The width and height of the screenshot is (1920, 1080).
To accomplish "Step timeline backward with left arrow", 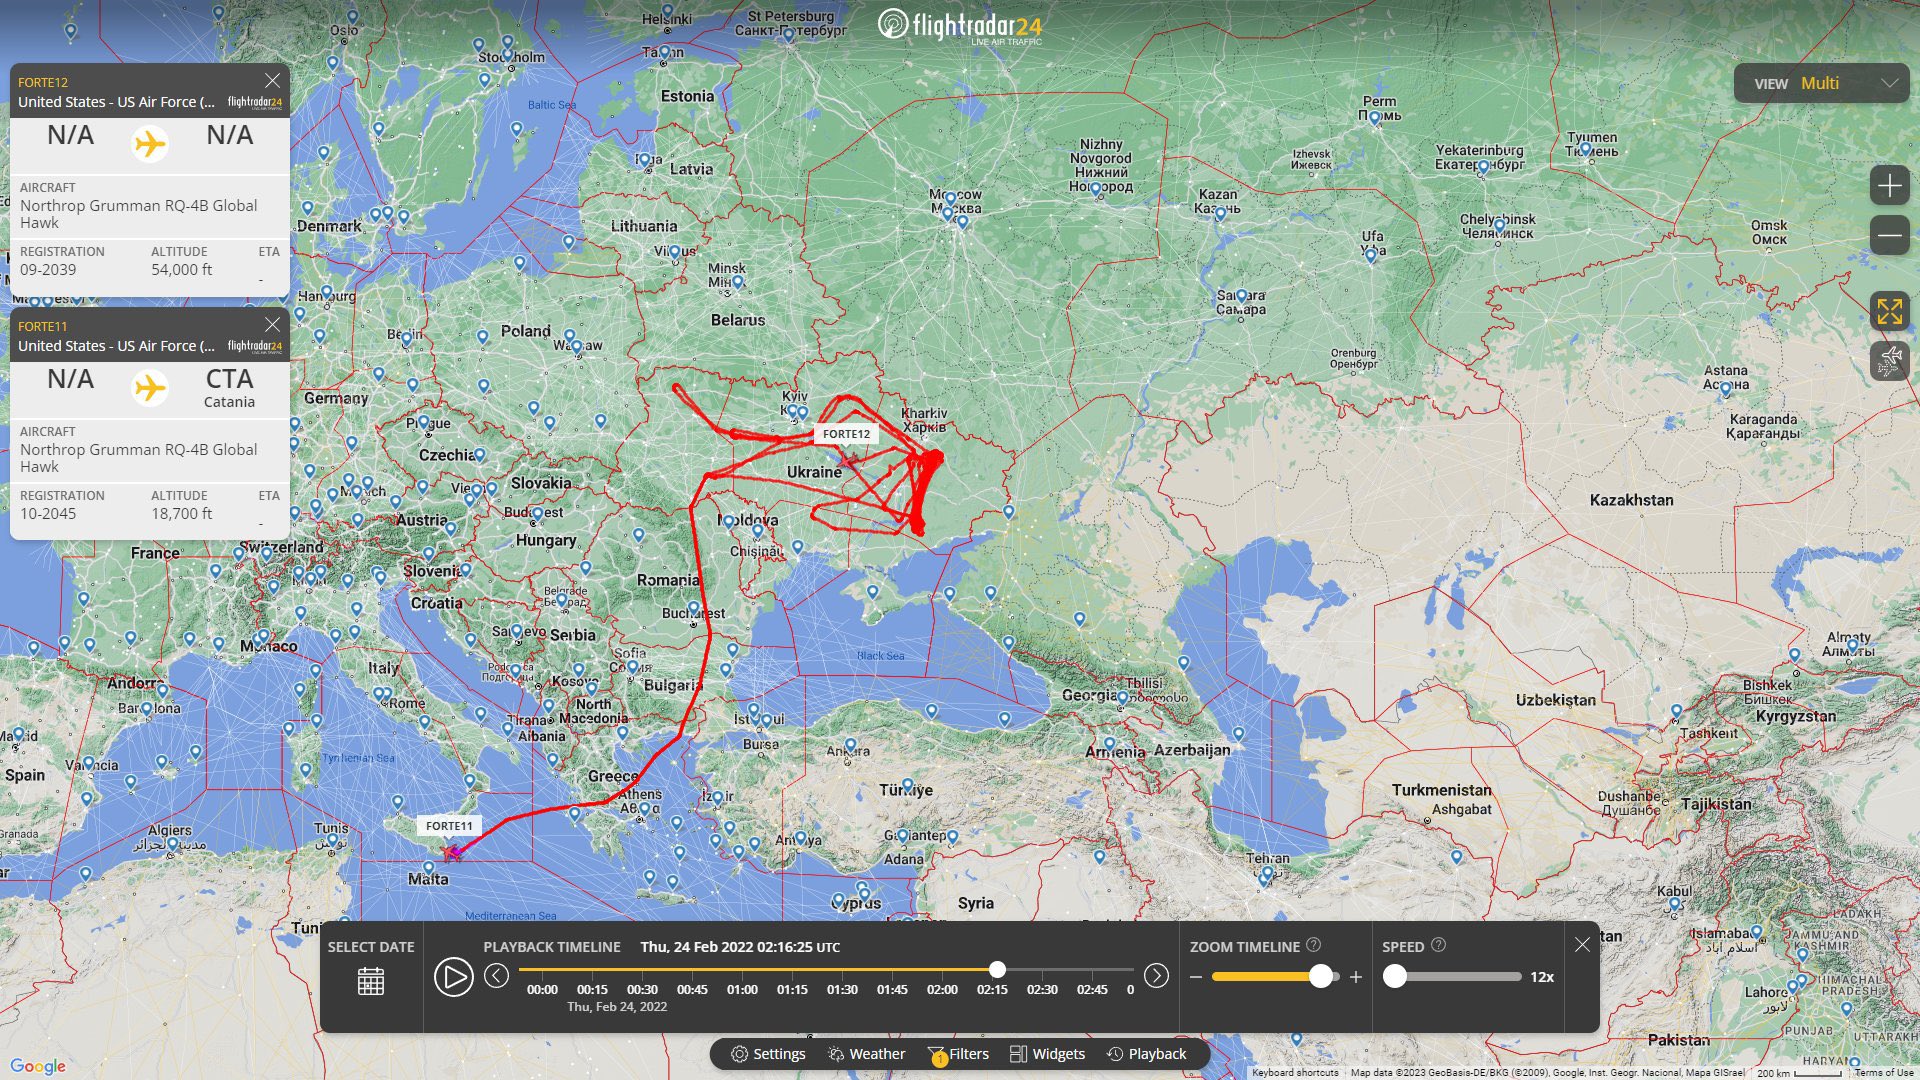I will coord(496,976).
